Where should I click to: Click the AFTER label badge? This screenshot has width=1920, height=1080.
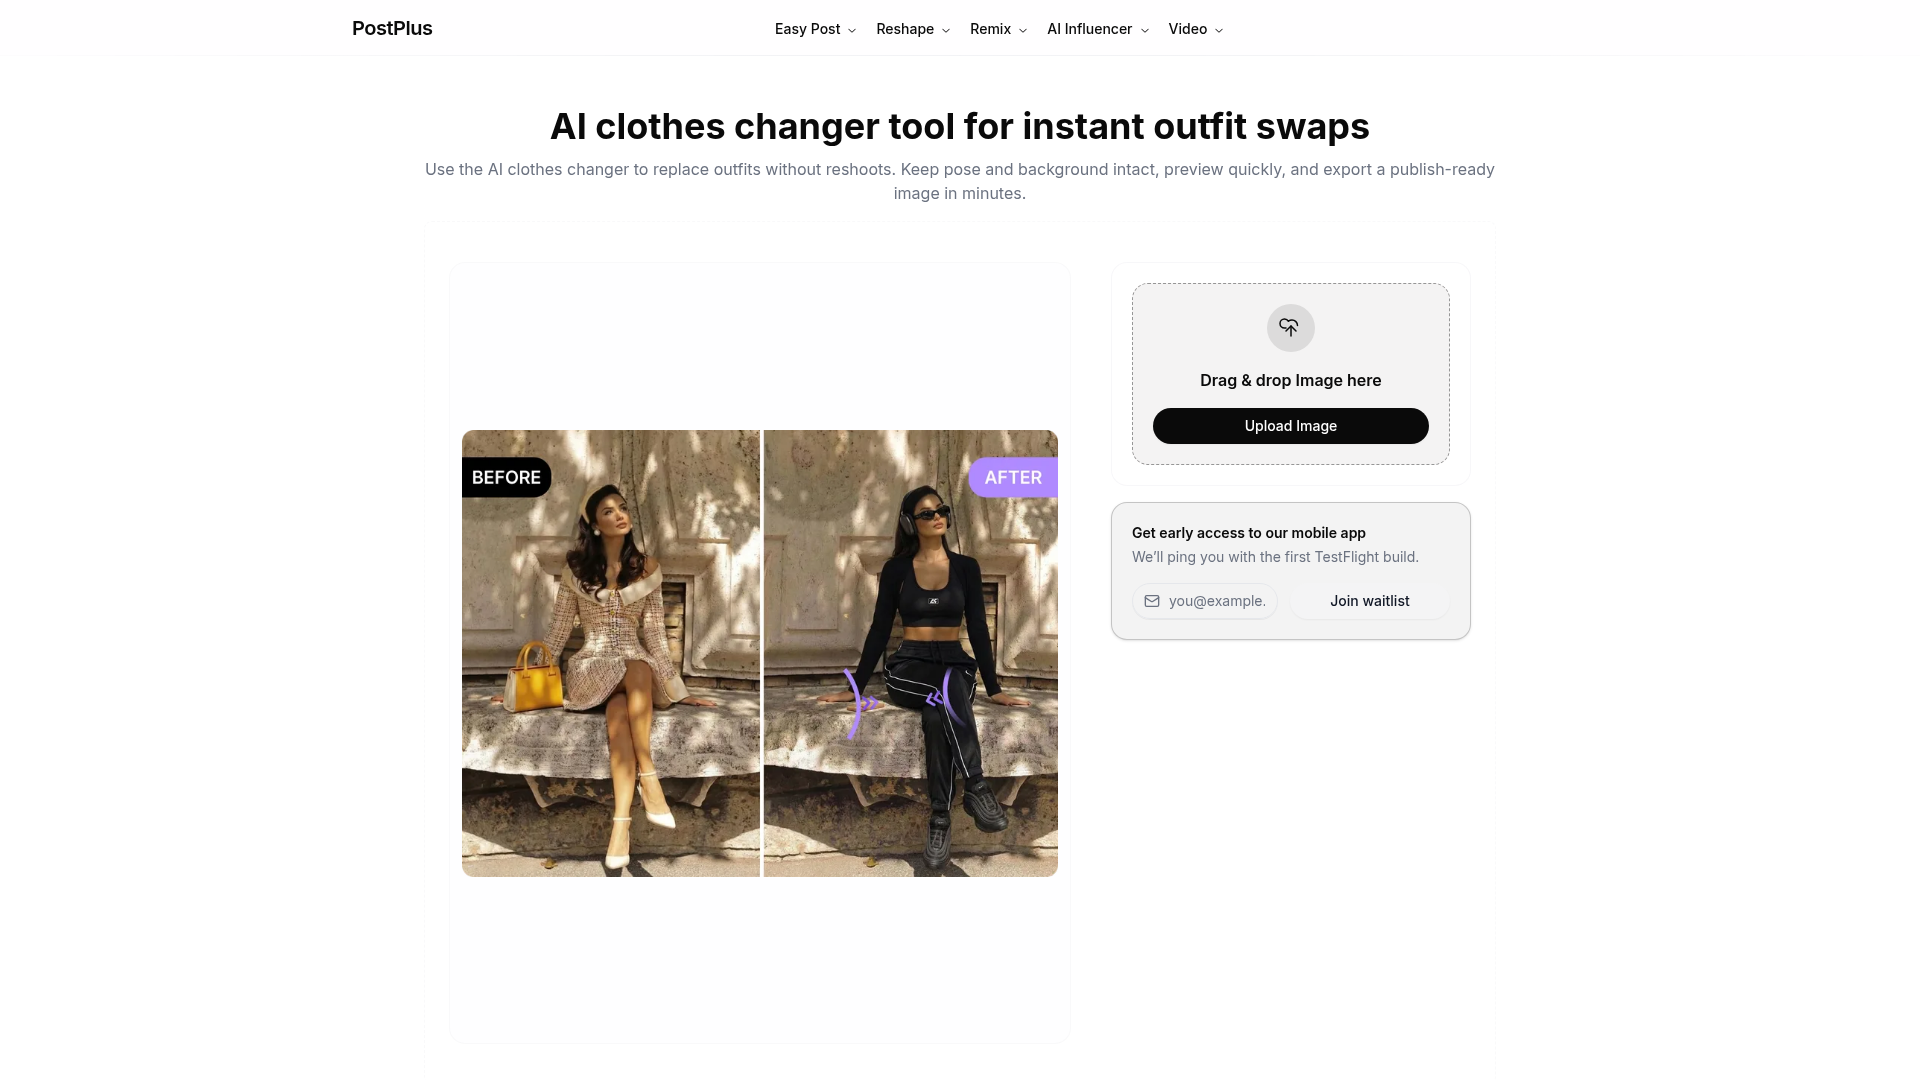pos(1013,478)
